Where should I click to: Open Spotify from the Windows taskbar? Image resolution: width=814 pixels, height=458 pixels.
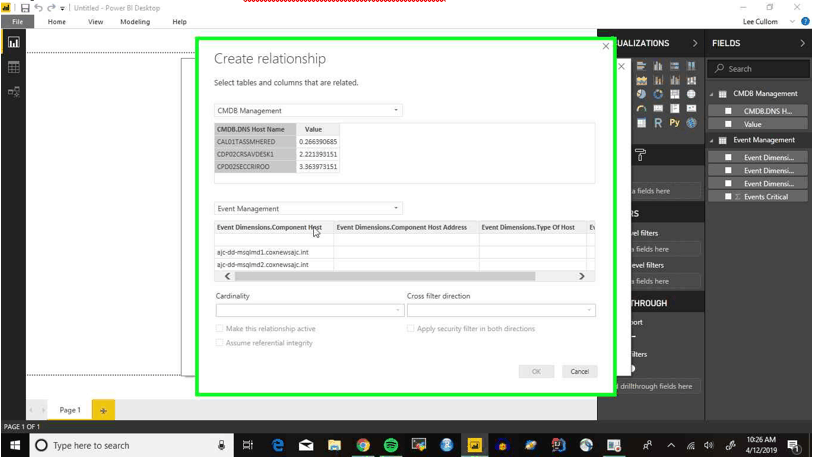391,445
